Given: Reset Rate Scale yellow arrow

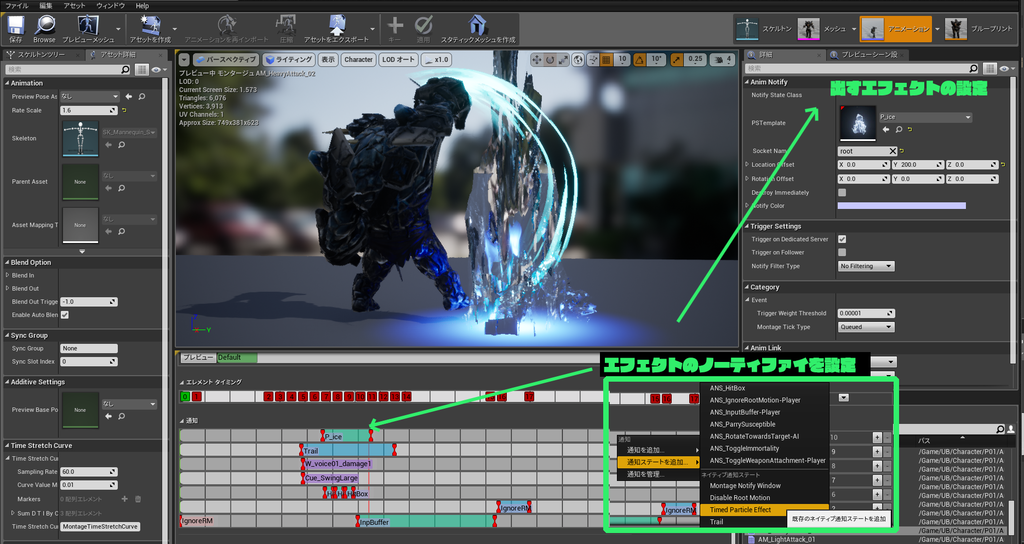Looking at the screenshot, I should tap(124, 110).
